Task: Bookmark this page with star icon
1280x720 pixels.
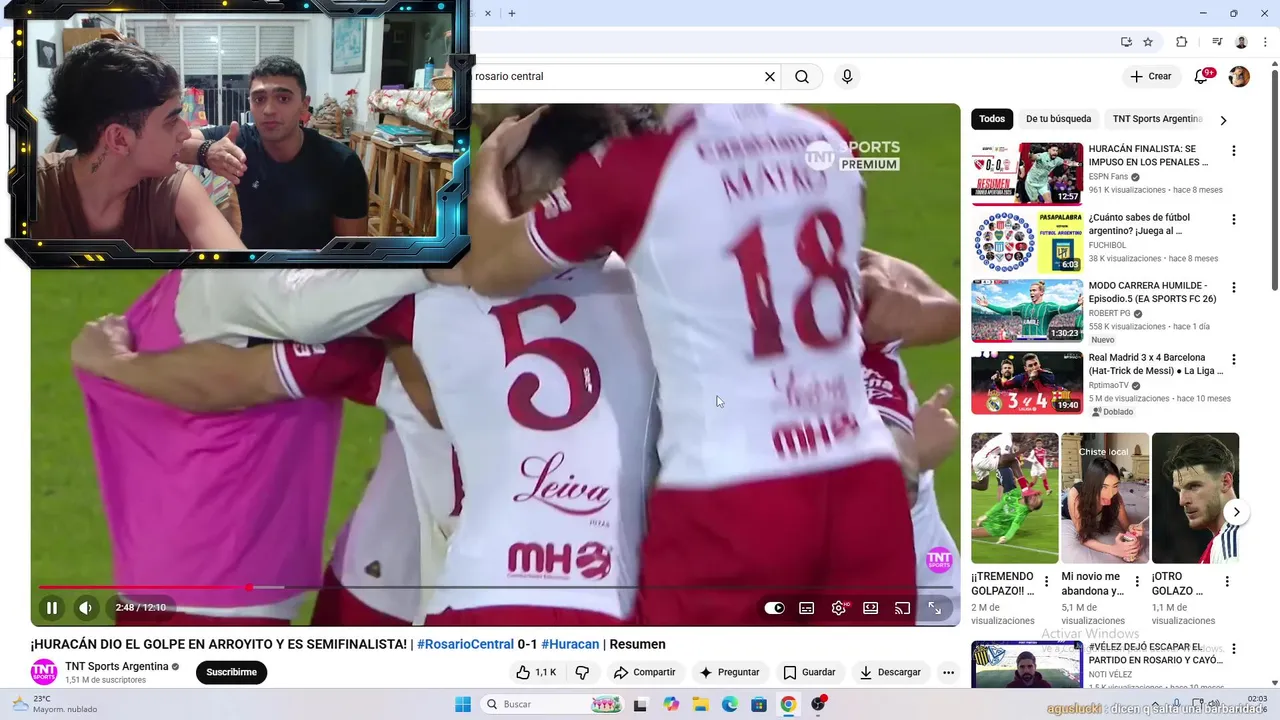Action: coord(1148,42)
